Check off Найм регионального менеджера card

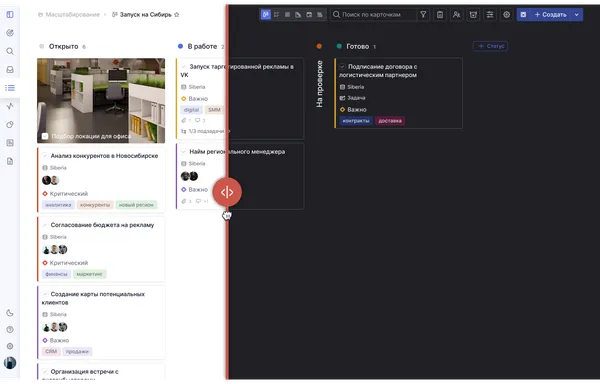click(184, 151)
